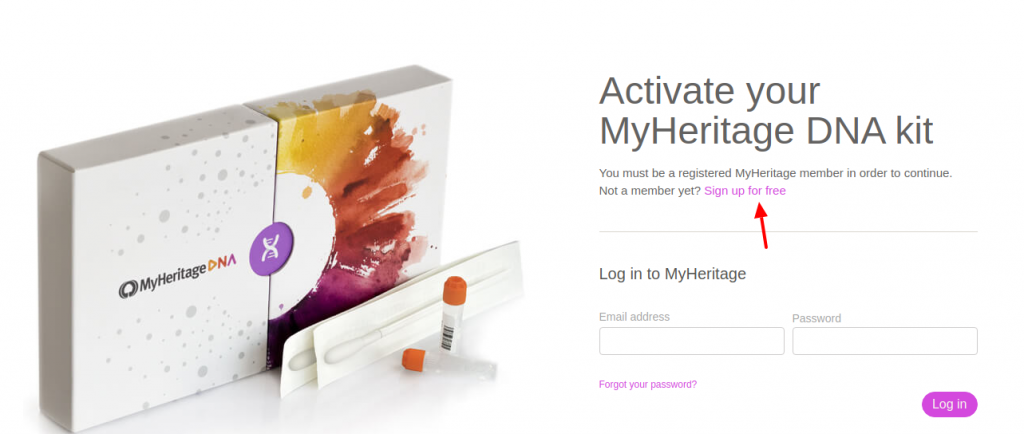Click the purple DNA helix icon on box

tap(272, 246)
